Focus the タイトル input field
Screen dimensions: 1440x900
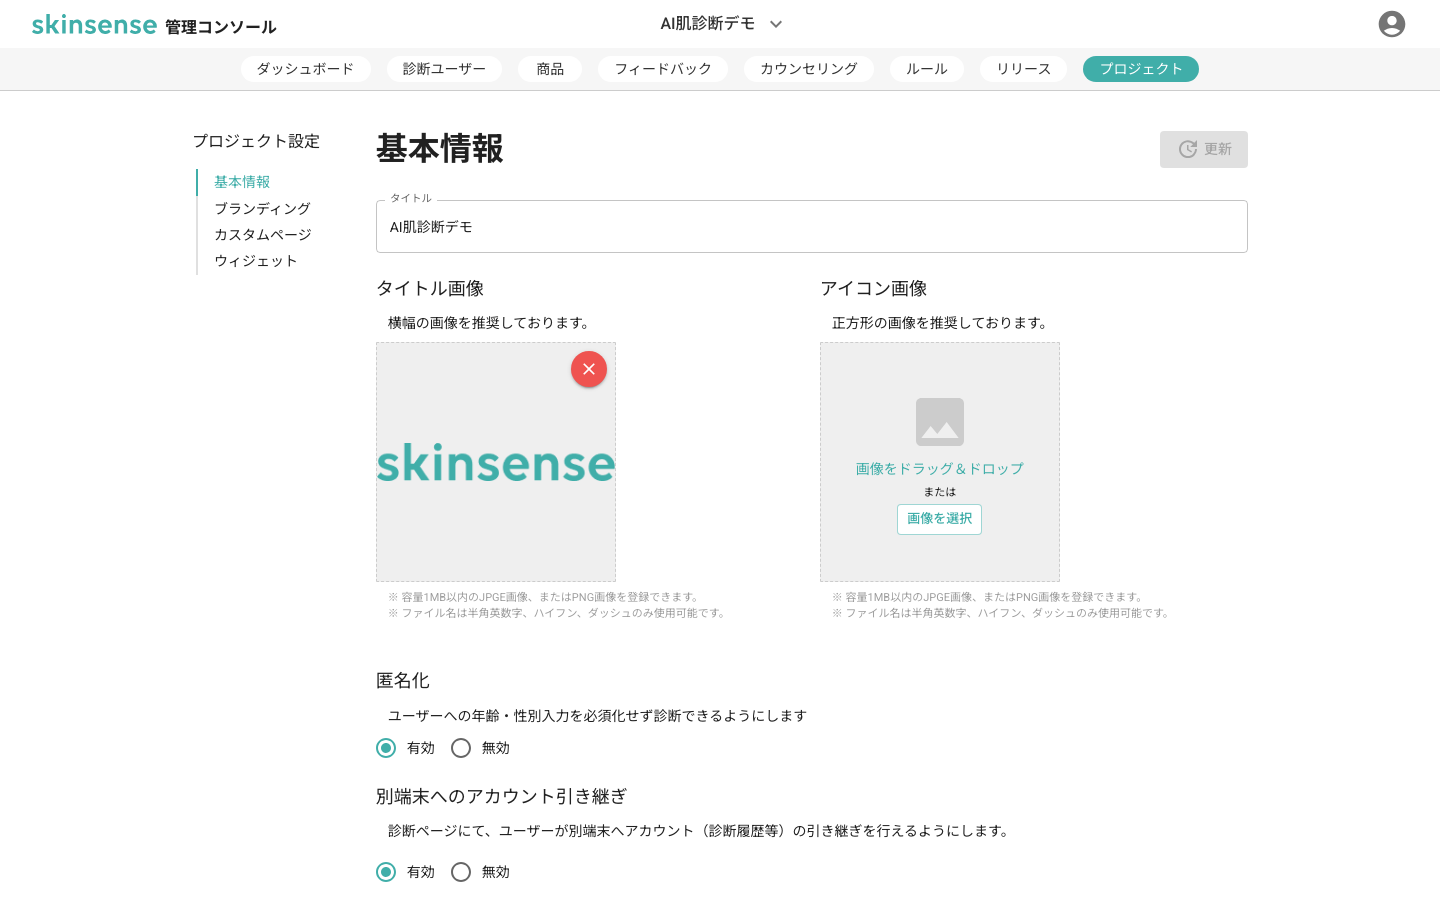point(812,227)
